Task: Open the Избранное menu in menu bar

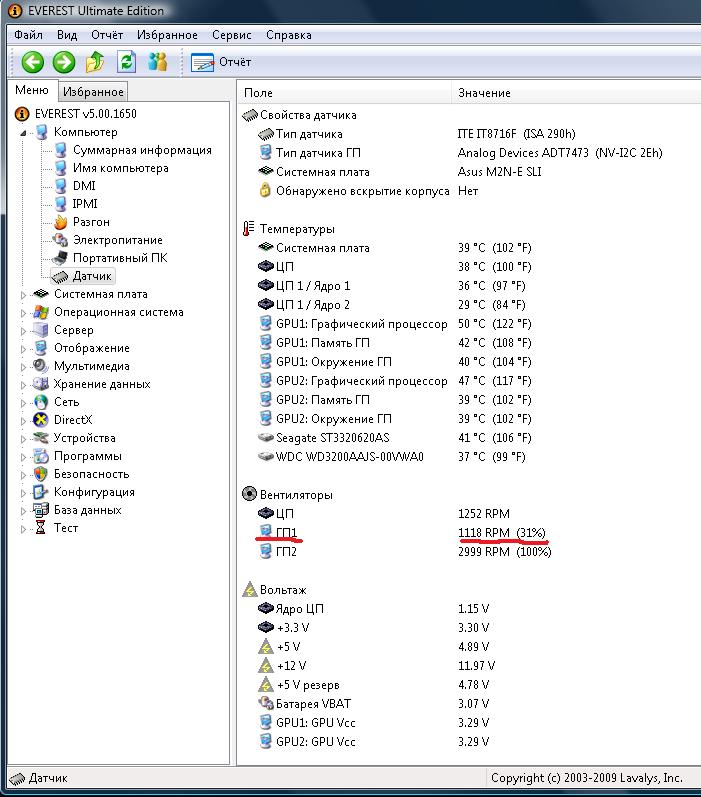Action: pos(167,35)
